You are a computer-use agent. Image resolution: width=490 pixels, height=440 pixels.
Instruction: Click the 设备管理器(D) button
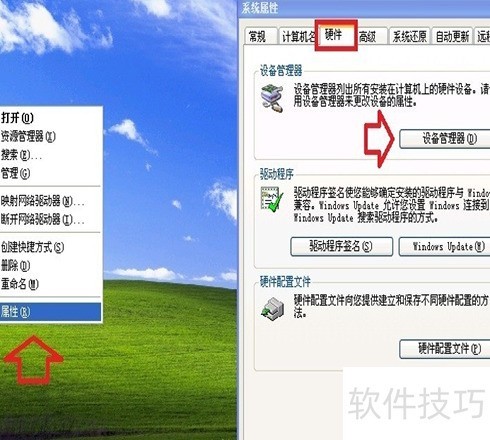[x=445, y=138]
